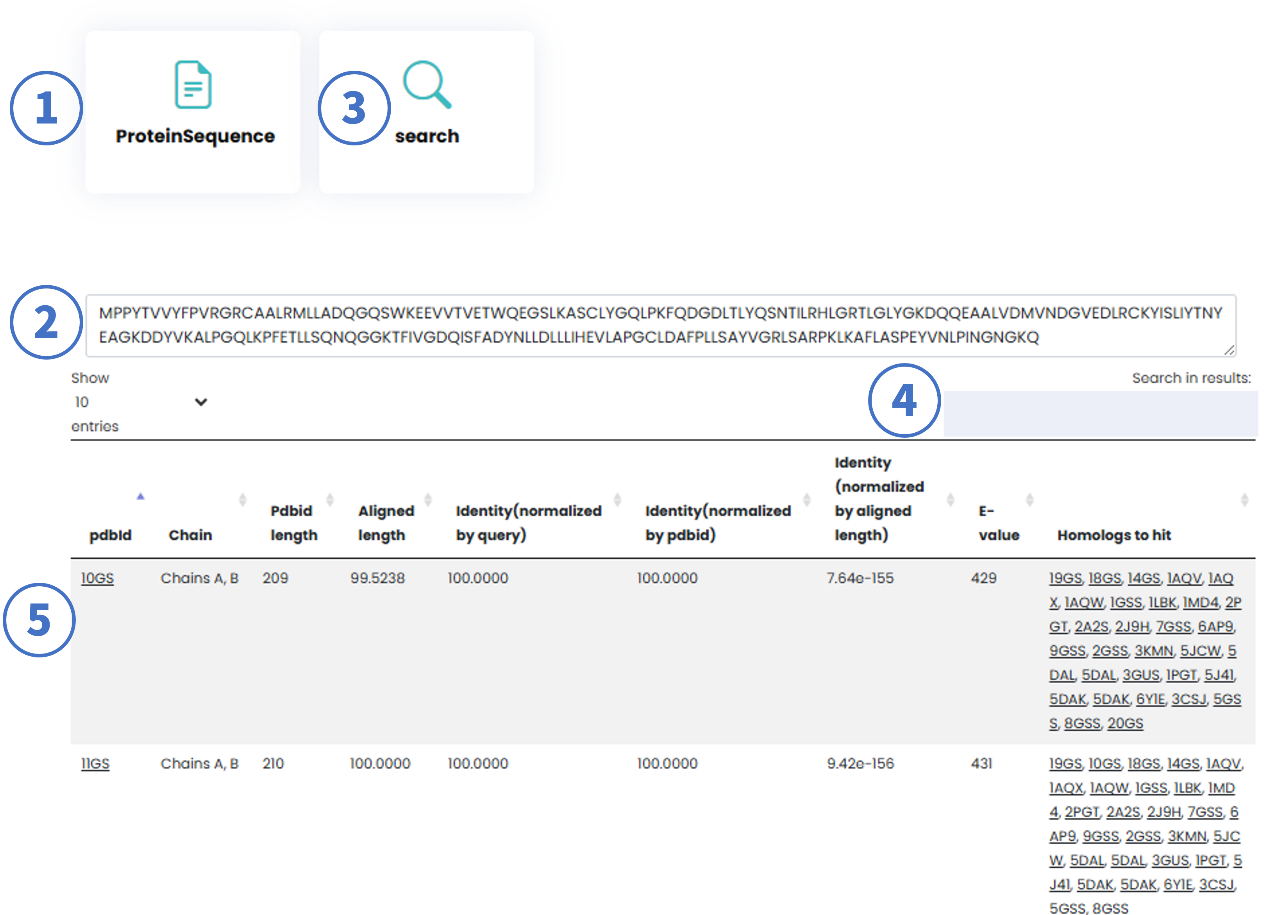Open homolog 6YIE in the 11GS row

point(1178,884)
